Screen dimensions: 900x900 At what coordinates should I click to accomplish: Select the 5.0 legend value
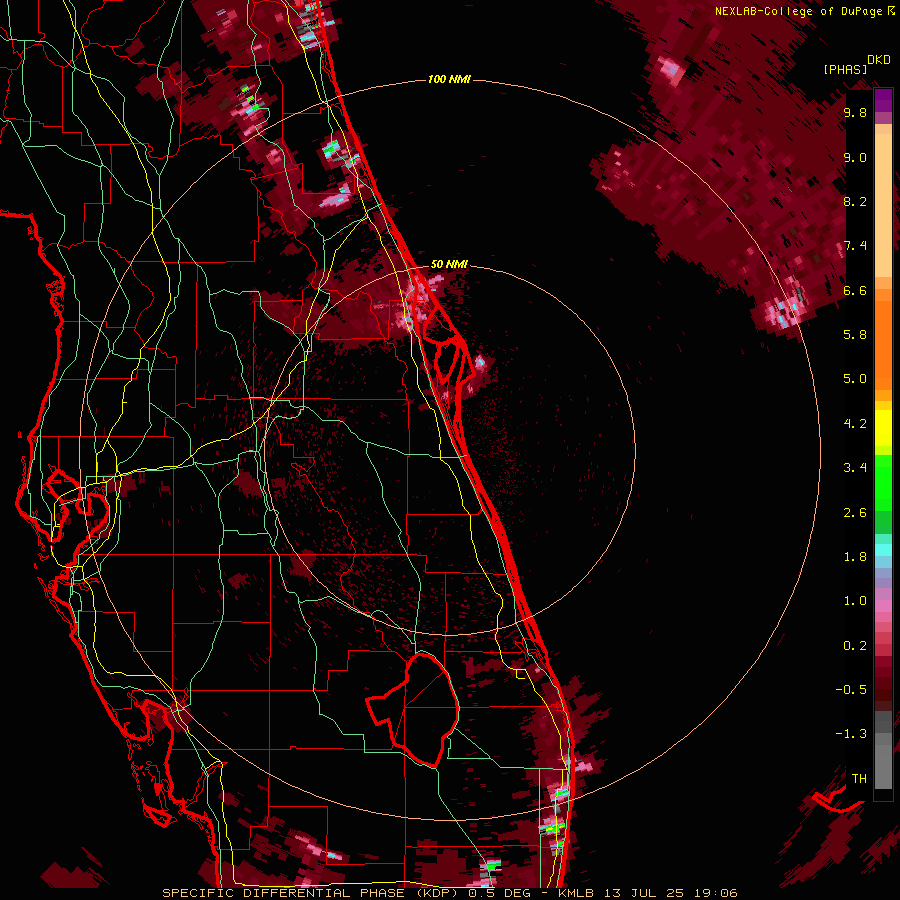855,379
